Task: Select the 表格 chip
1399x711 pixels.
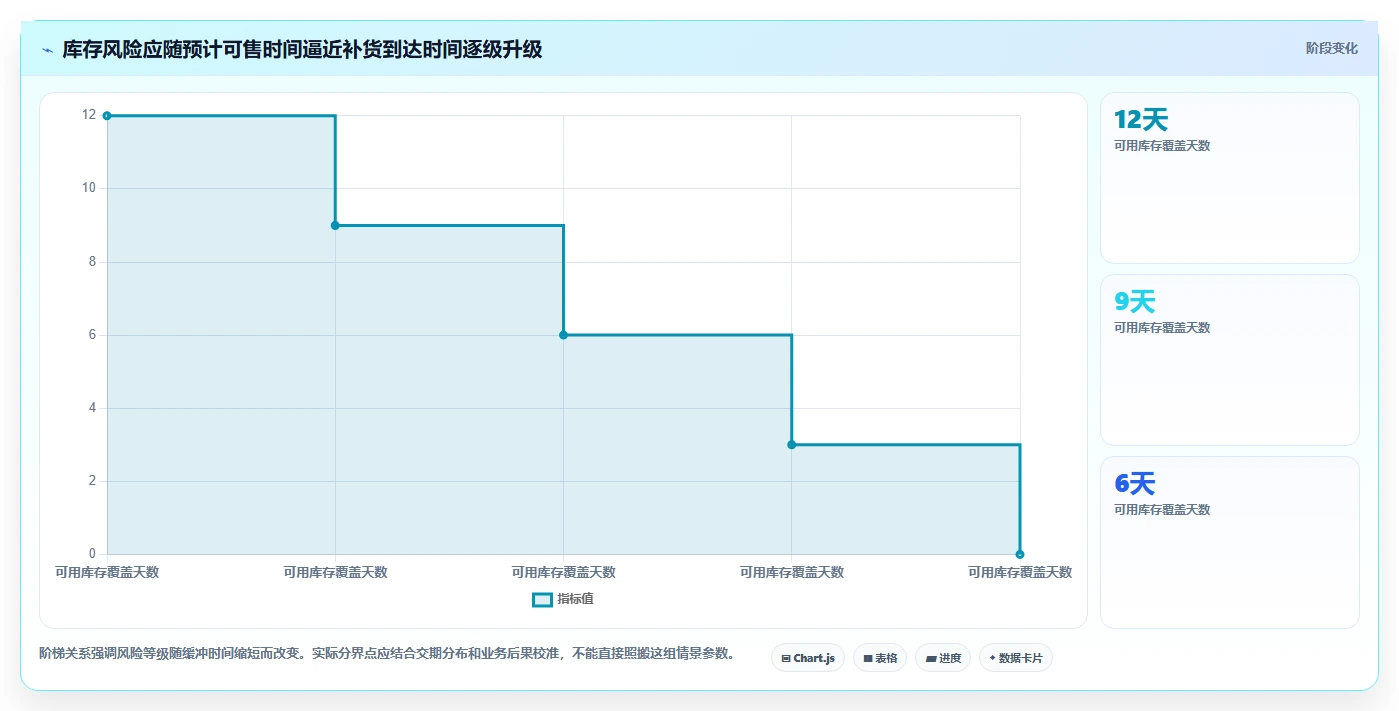Action: click(880, 658)
